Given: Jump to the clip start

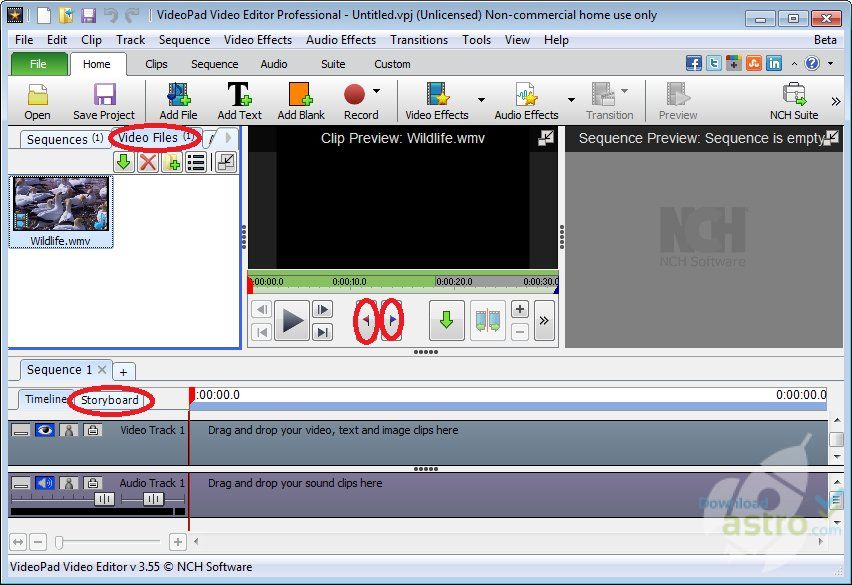Looking at the screenshot, I should [262, 332].
